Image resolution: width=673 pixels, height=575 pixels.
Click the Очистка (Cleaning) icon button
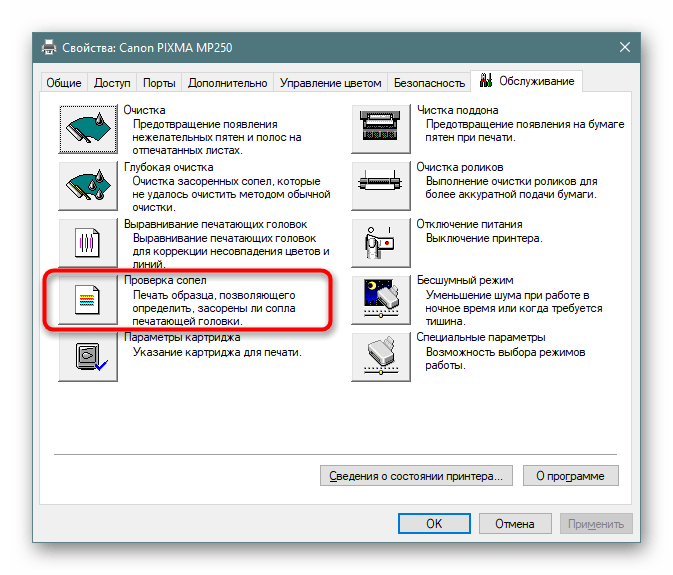(x=88, y=127)
